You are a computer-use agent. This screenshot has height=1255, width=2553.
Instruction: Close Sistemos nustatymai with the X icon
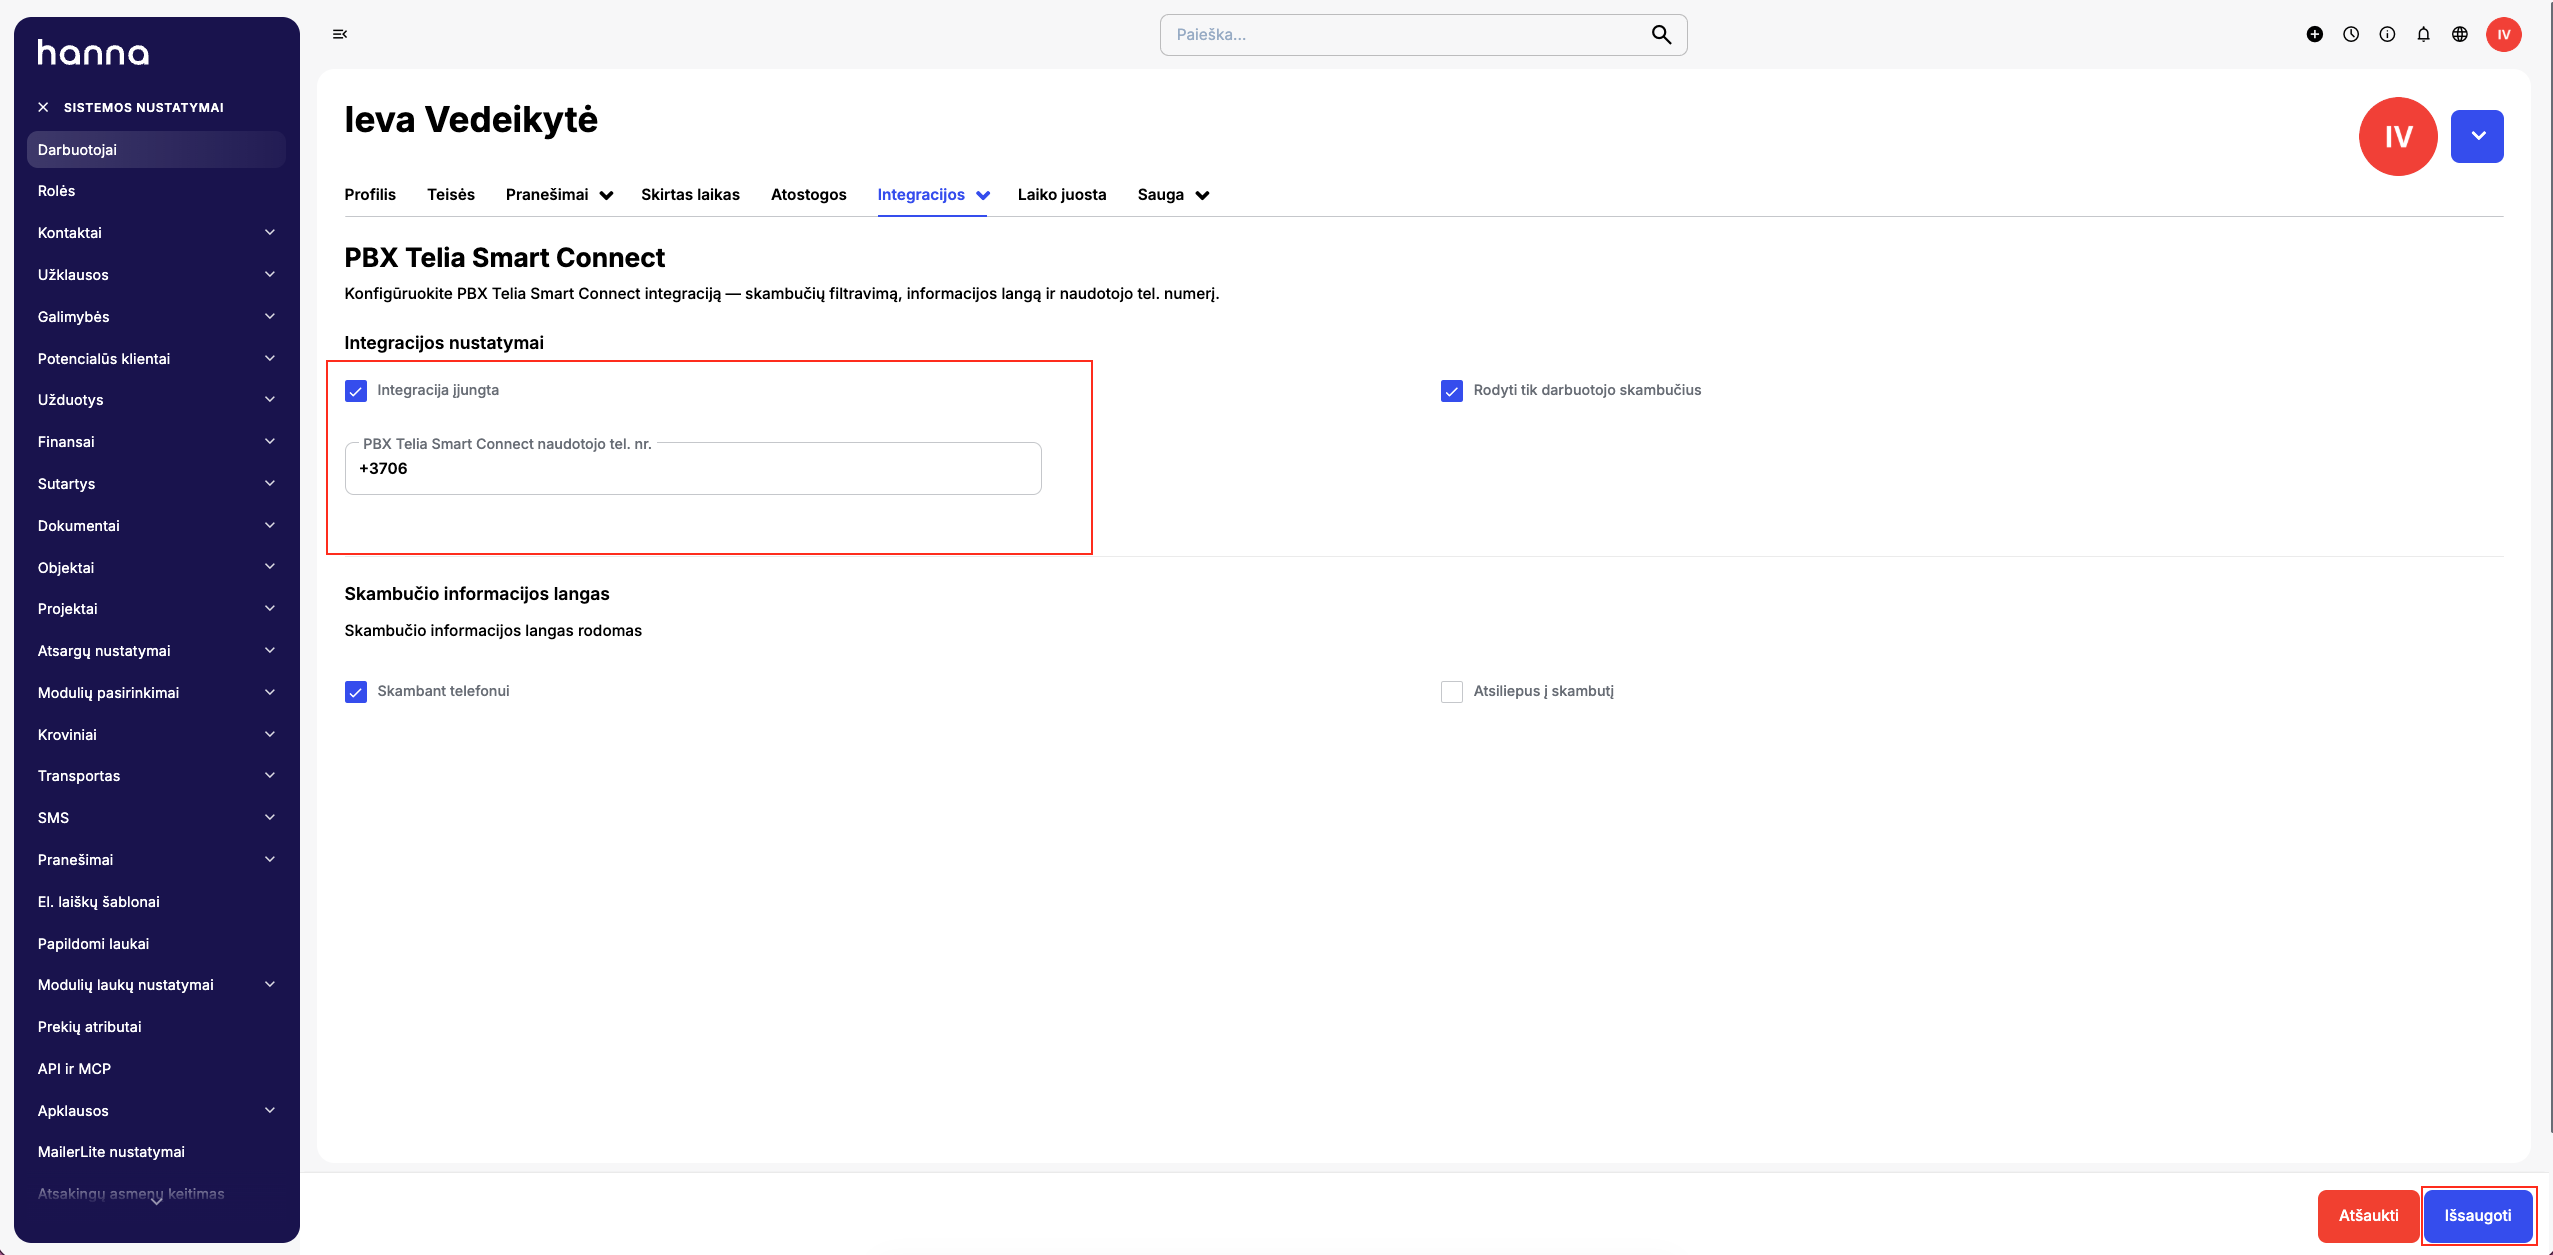click(43, 107)
